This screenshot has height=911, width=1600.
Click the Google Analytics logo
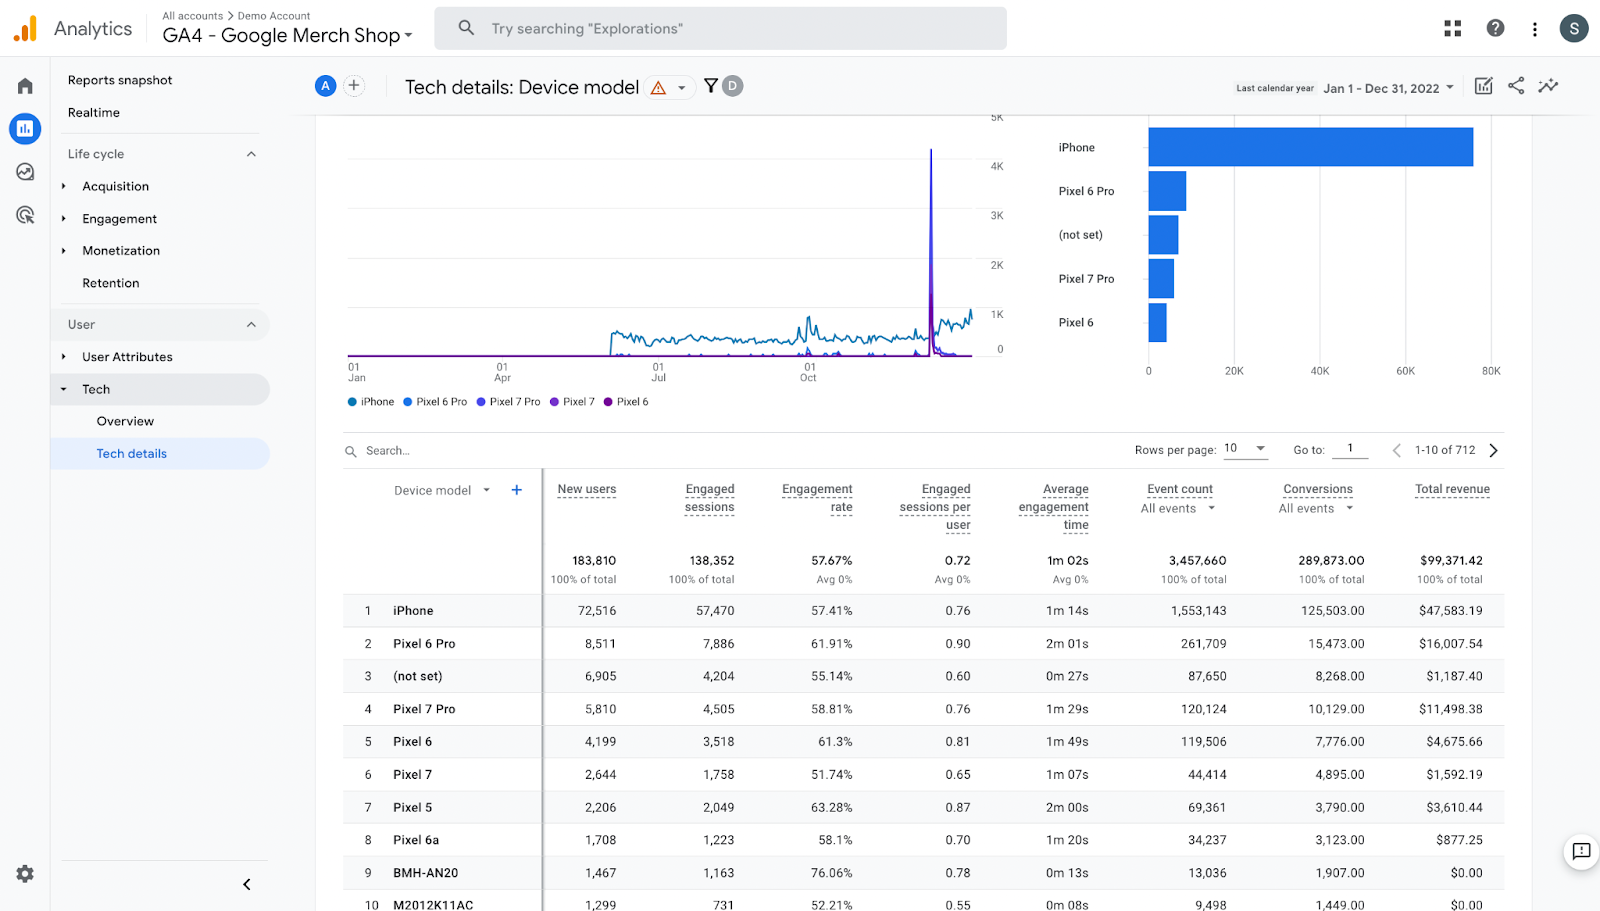(25, 28)
